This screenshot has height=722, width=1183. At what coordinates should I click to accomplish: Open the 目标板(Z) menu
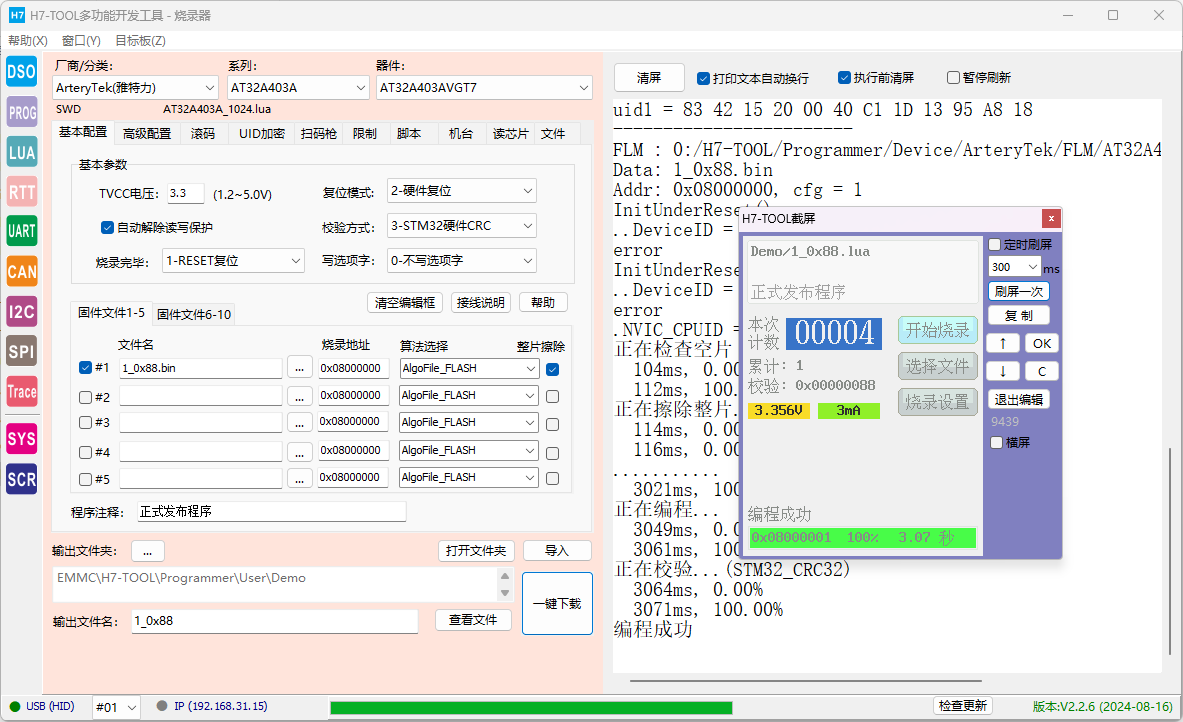pos(140,40)
